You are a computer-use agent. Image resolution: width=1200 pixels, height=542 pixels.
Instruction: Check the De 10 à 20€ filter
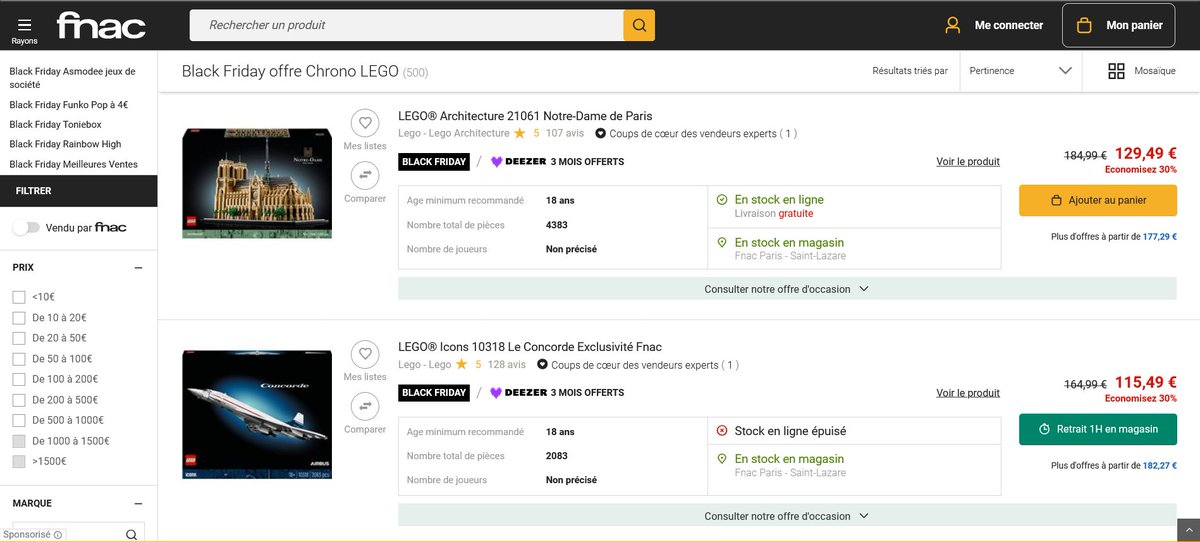[x=18, y=317]
